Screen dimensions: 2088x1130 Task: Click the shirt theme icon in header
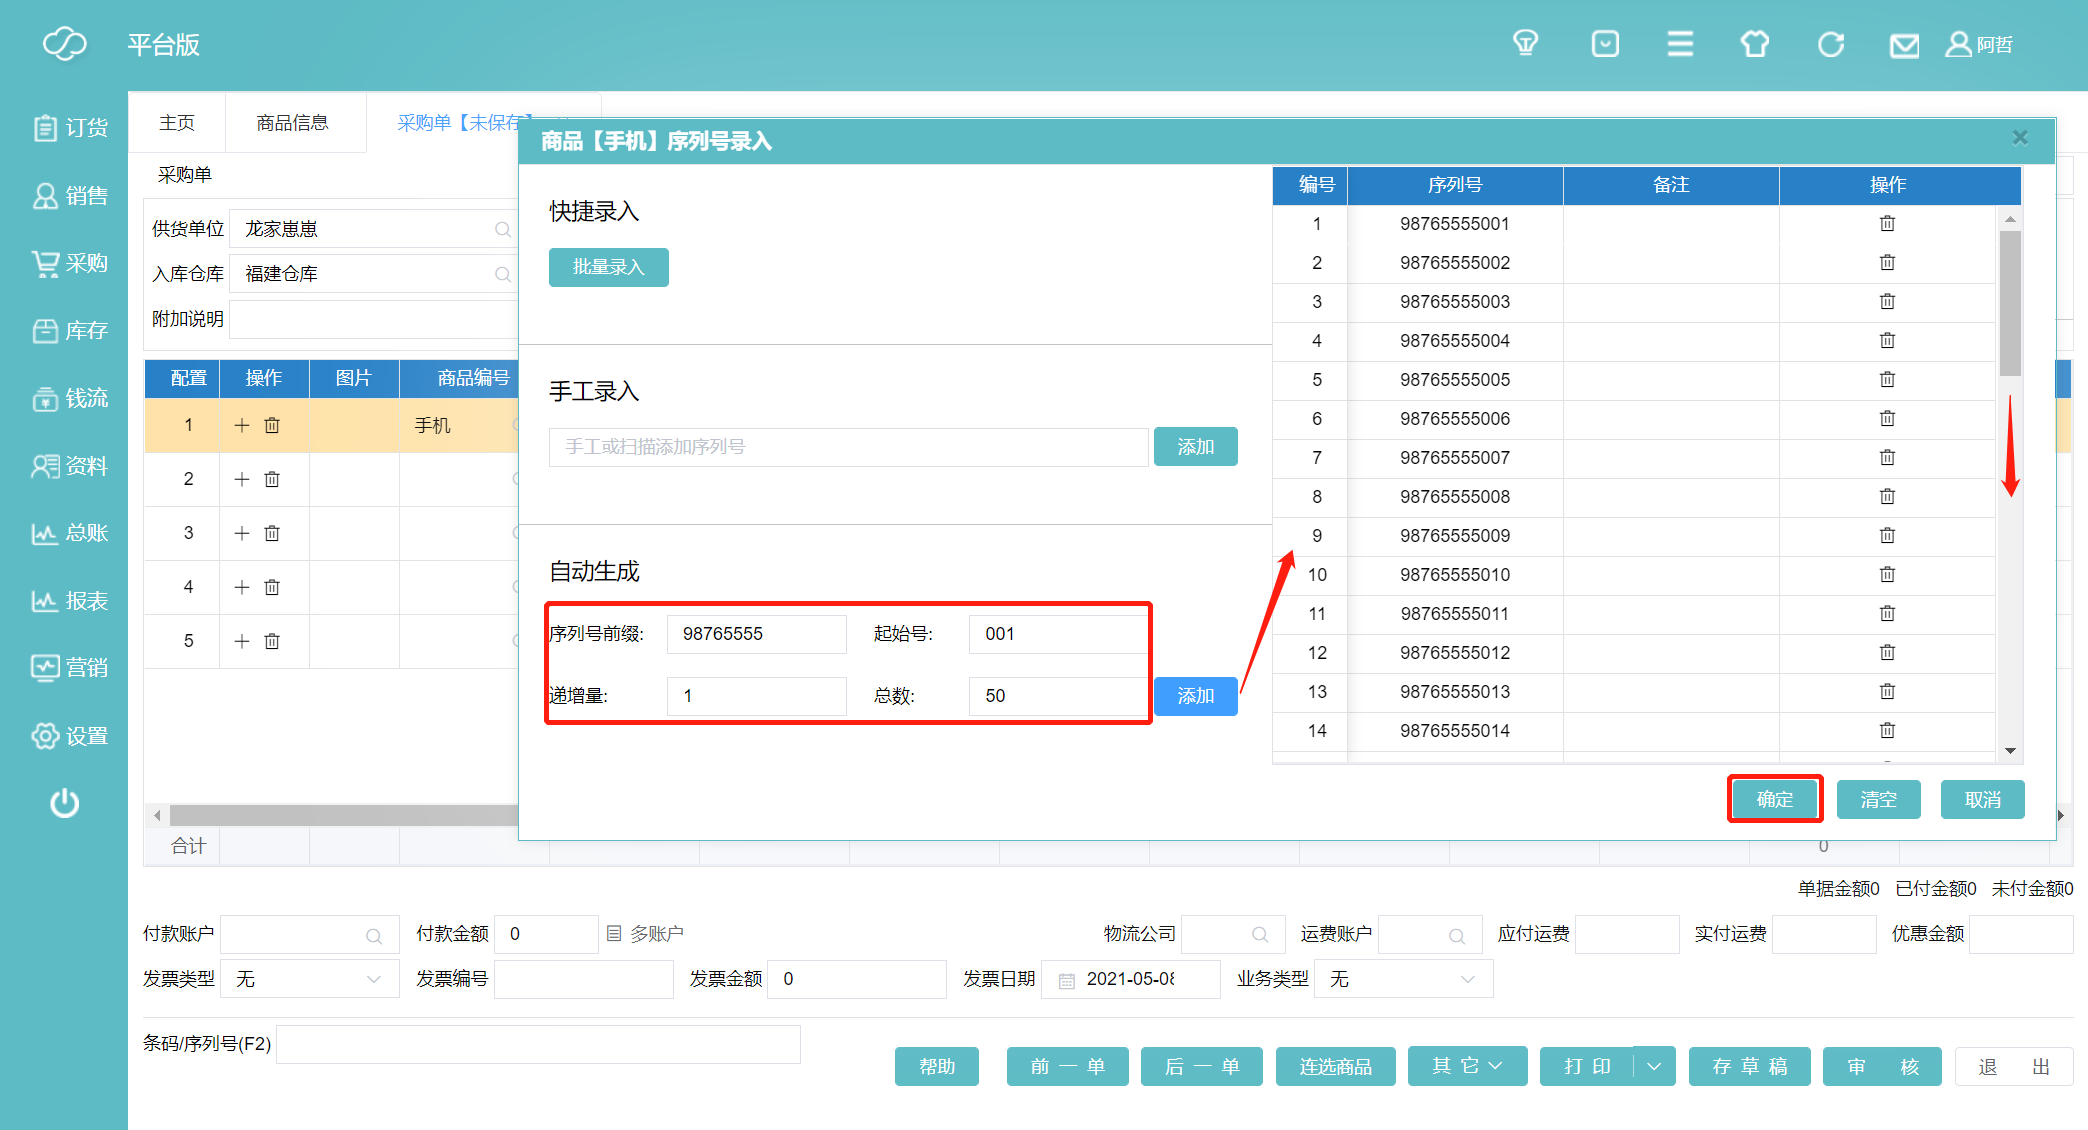tap(1755, 44)
